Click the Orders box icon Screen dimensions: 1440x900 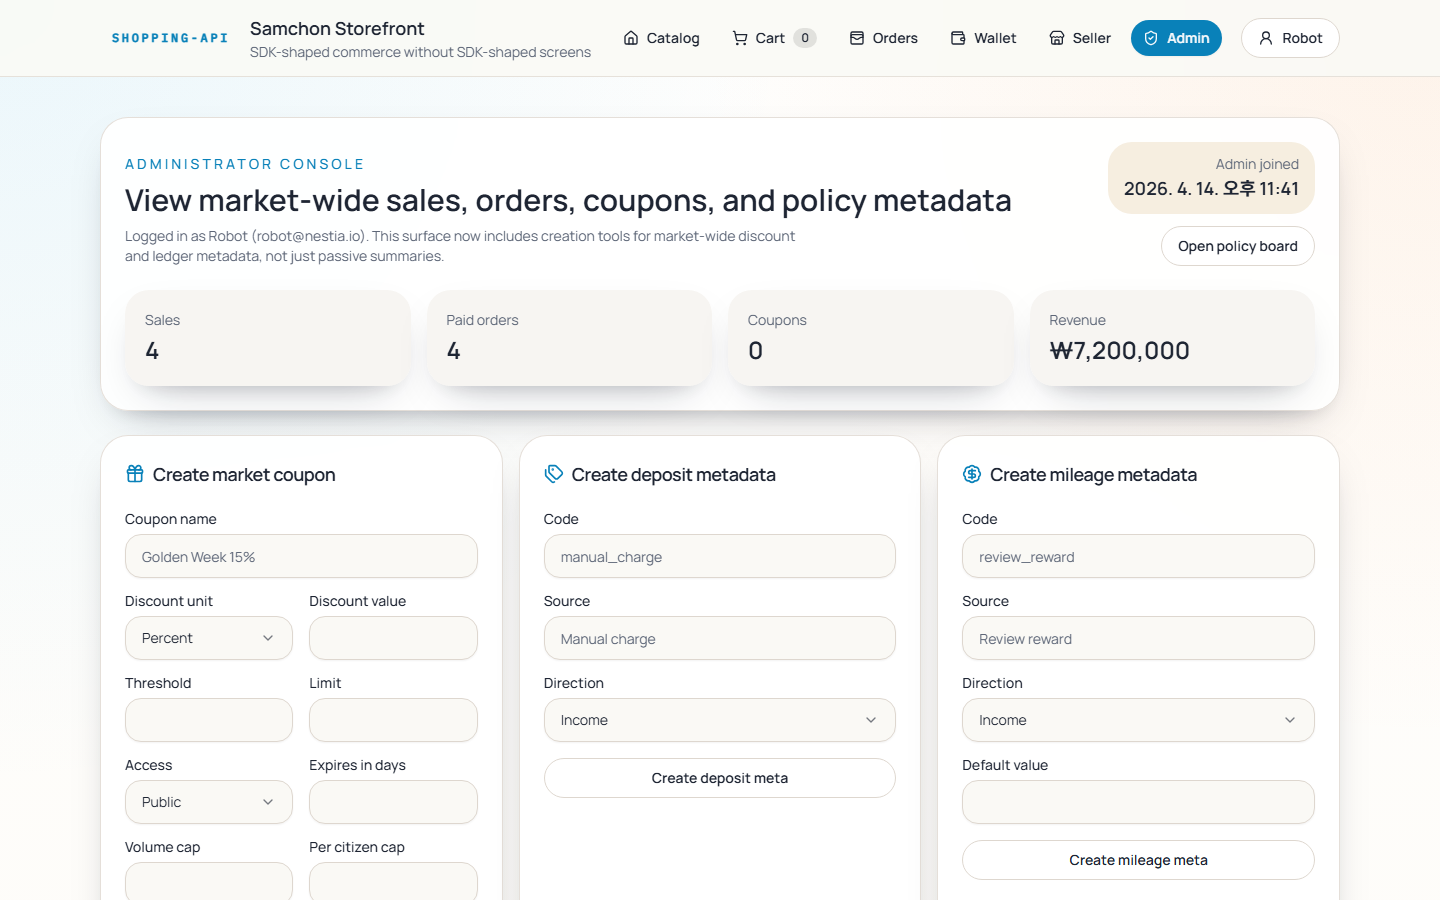click(x=857, y=38)
